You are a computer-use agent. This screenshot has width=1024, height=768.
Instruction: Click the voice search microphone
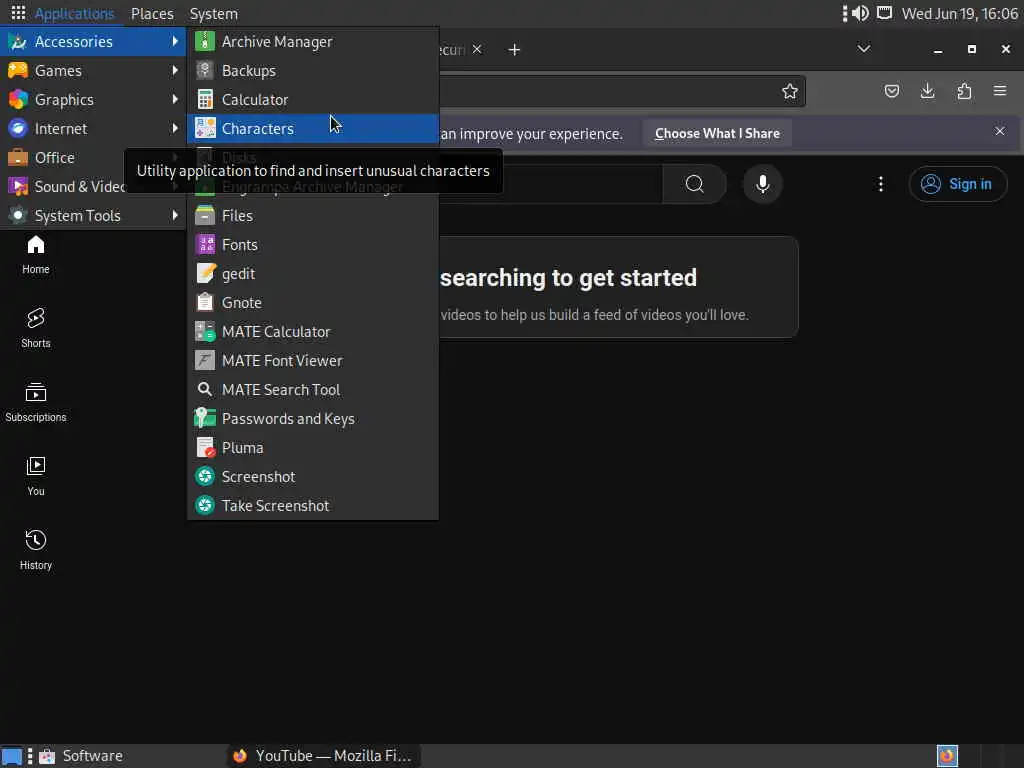pyautogui.click(x=762, y=184)
